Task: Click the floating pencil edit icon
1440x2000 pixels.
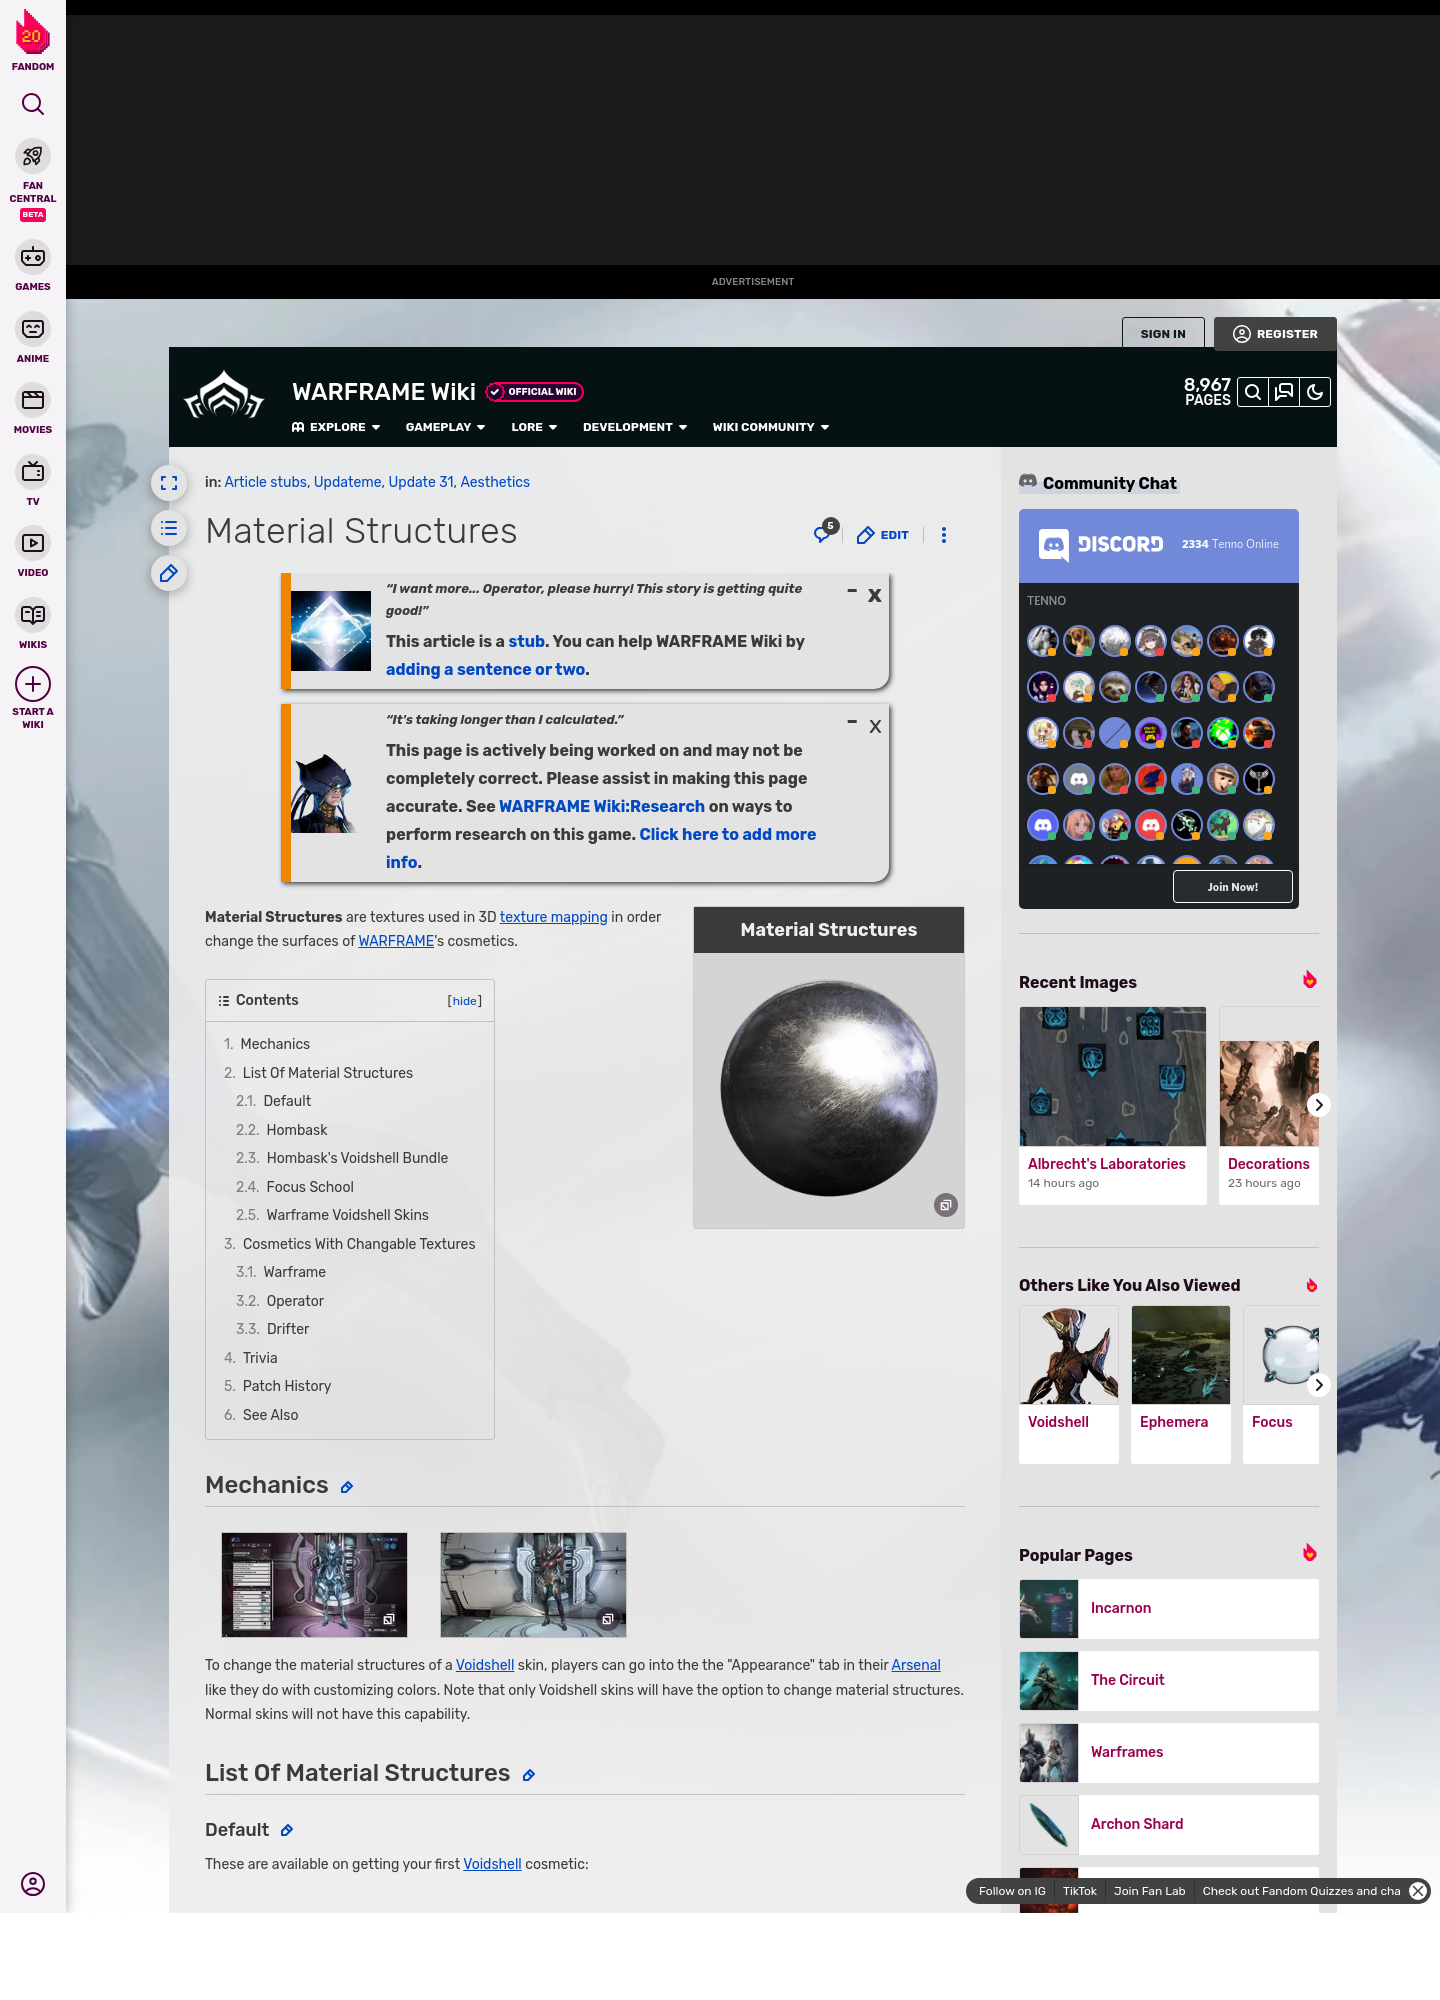Action: [x=169, y=573]
